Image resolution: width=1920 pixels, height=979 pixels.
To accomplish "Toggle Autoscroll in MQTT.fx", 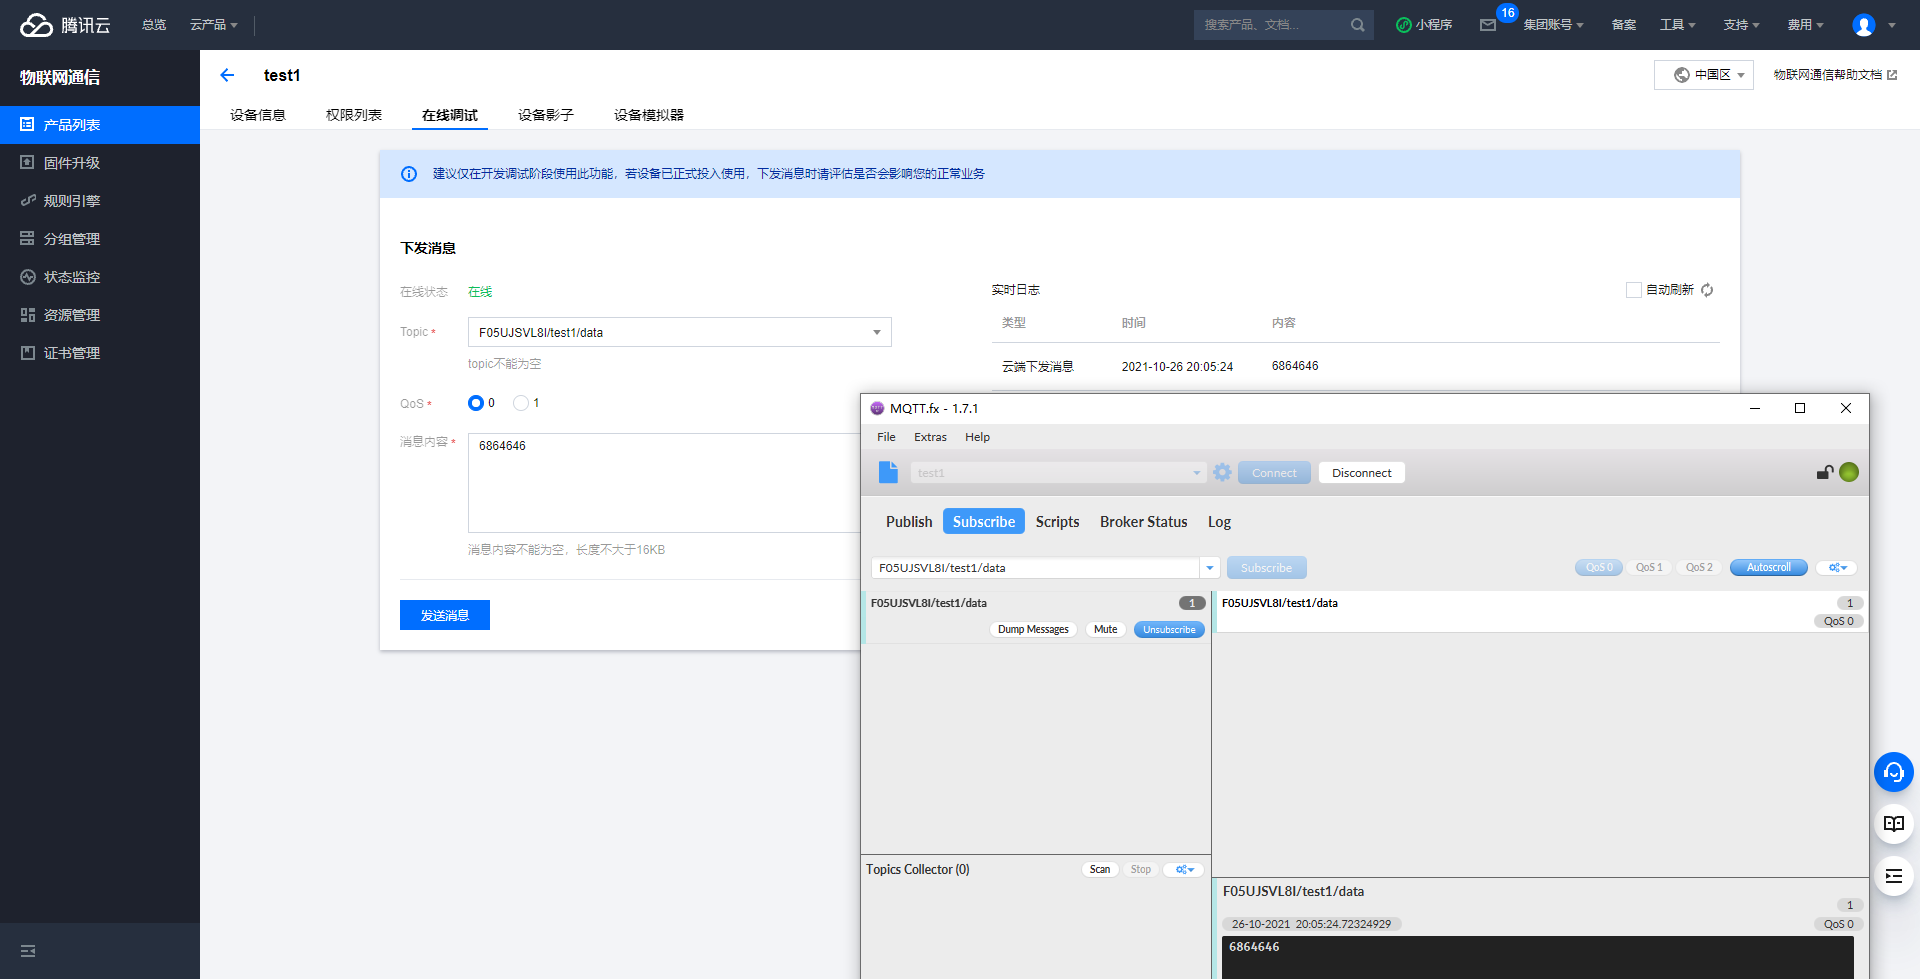I will click(x=1768, y=568).
